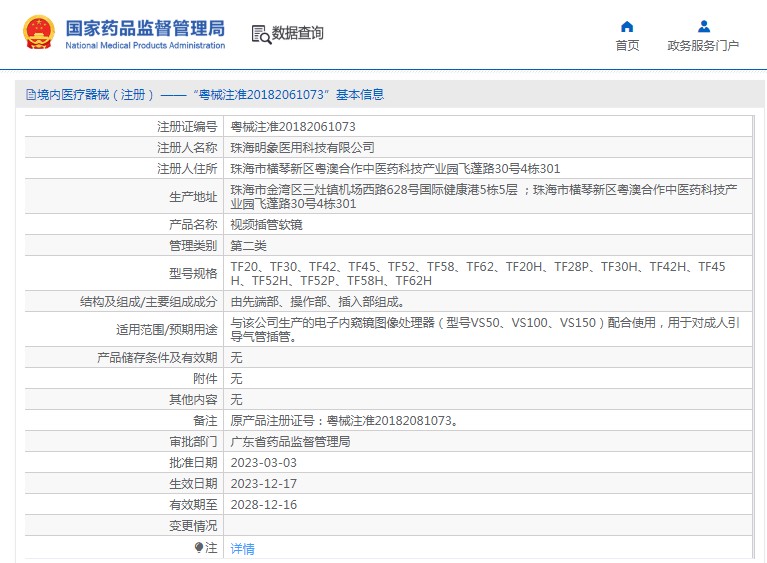Click effective date 2023-12-17
The image size is (767, 563).
(264, 484)
